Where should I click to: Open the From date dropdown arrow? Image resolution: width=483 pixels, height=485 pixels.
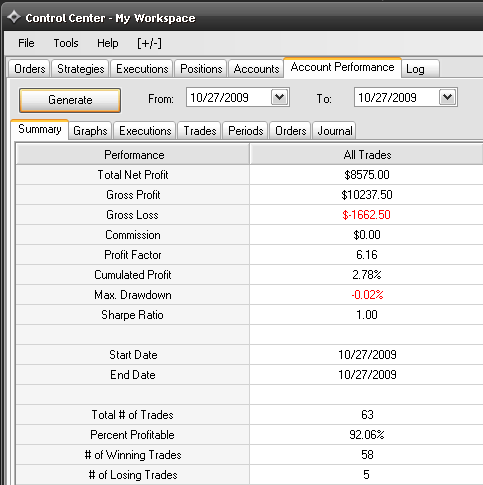click(x=279, y=97)
